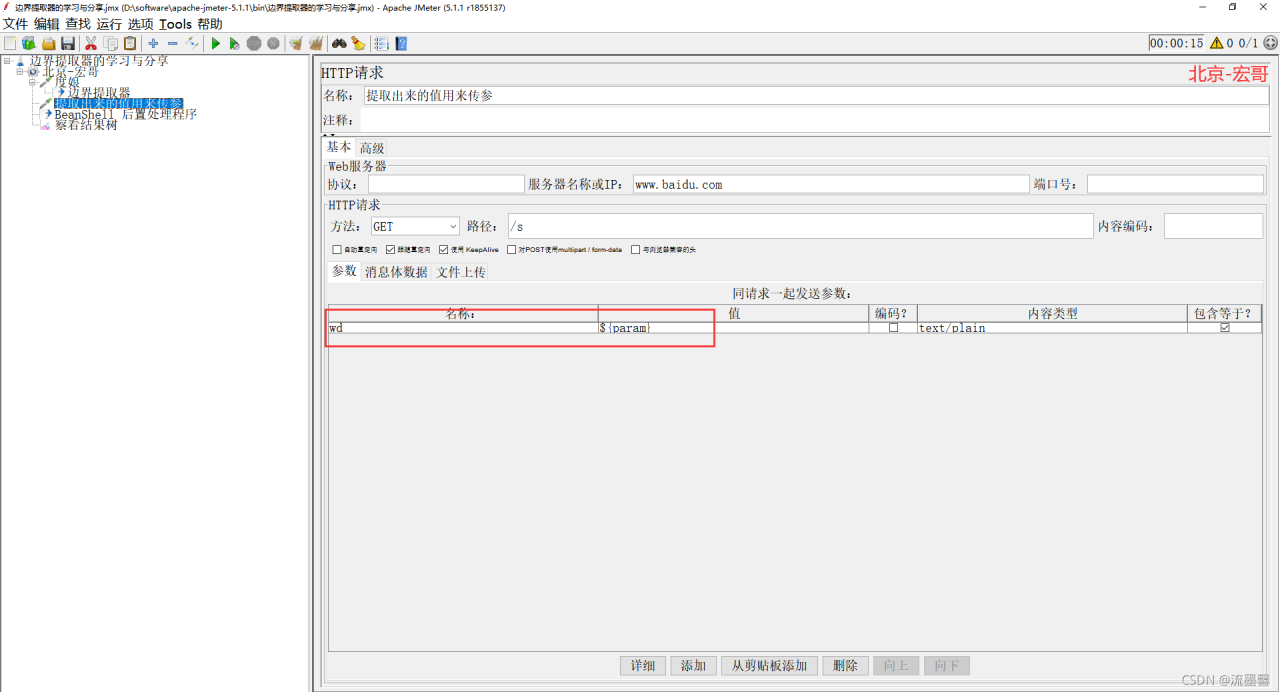Click the 添加 button
1280x692 pixels.
tap(694, 666)
